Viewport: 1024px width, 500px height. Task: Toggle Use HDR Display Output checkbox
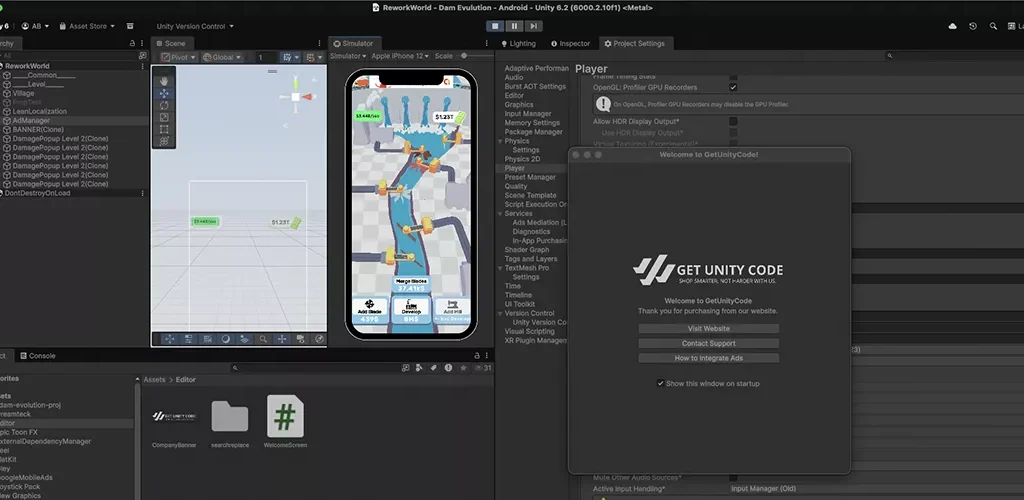(733, 133)
